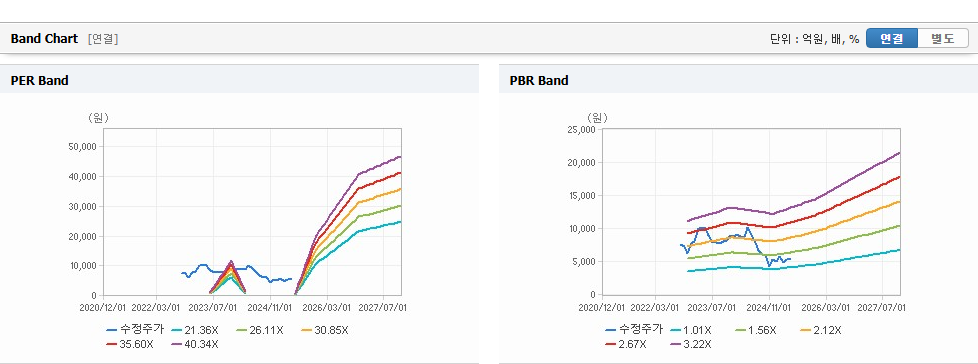Click the [연결] label beside Band Chart
Image resolution: width=978 pixels, height=364 pixels.
tap(103, 39)
